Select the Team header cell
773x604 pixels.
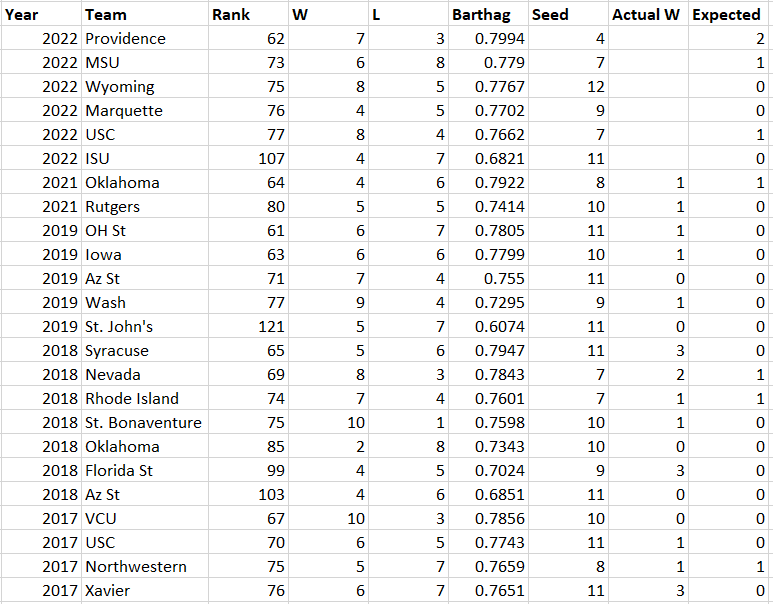tap(144, 15)
